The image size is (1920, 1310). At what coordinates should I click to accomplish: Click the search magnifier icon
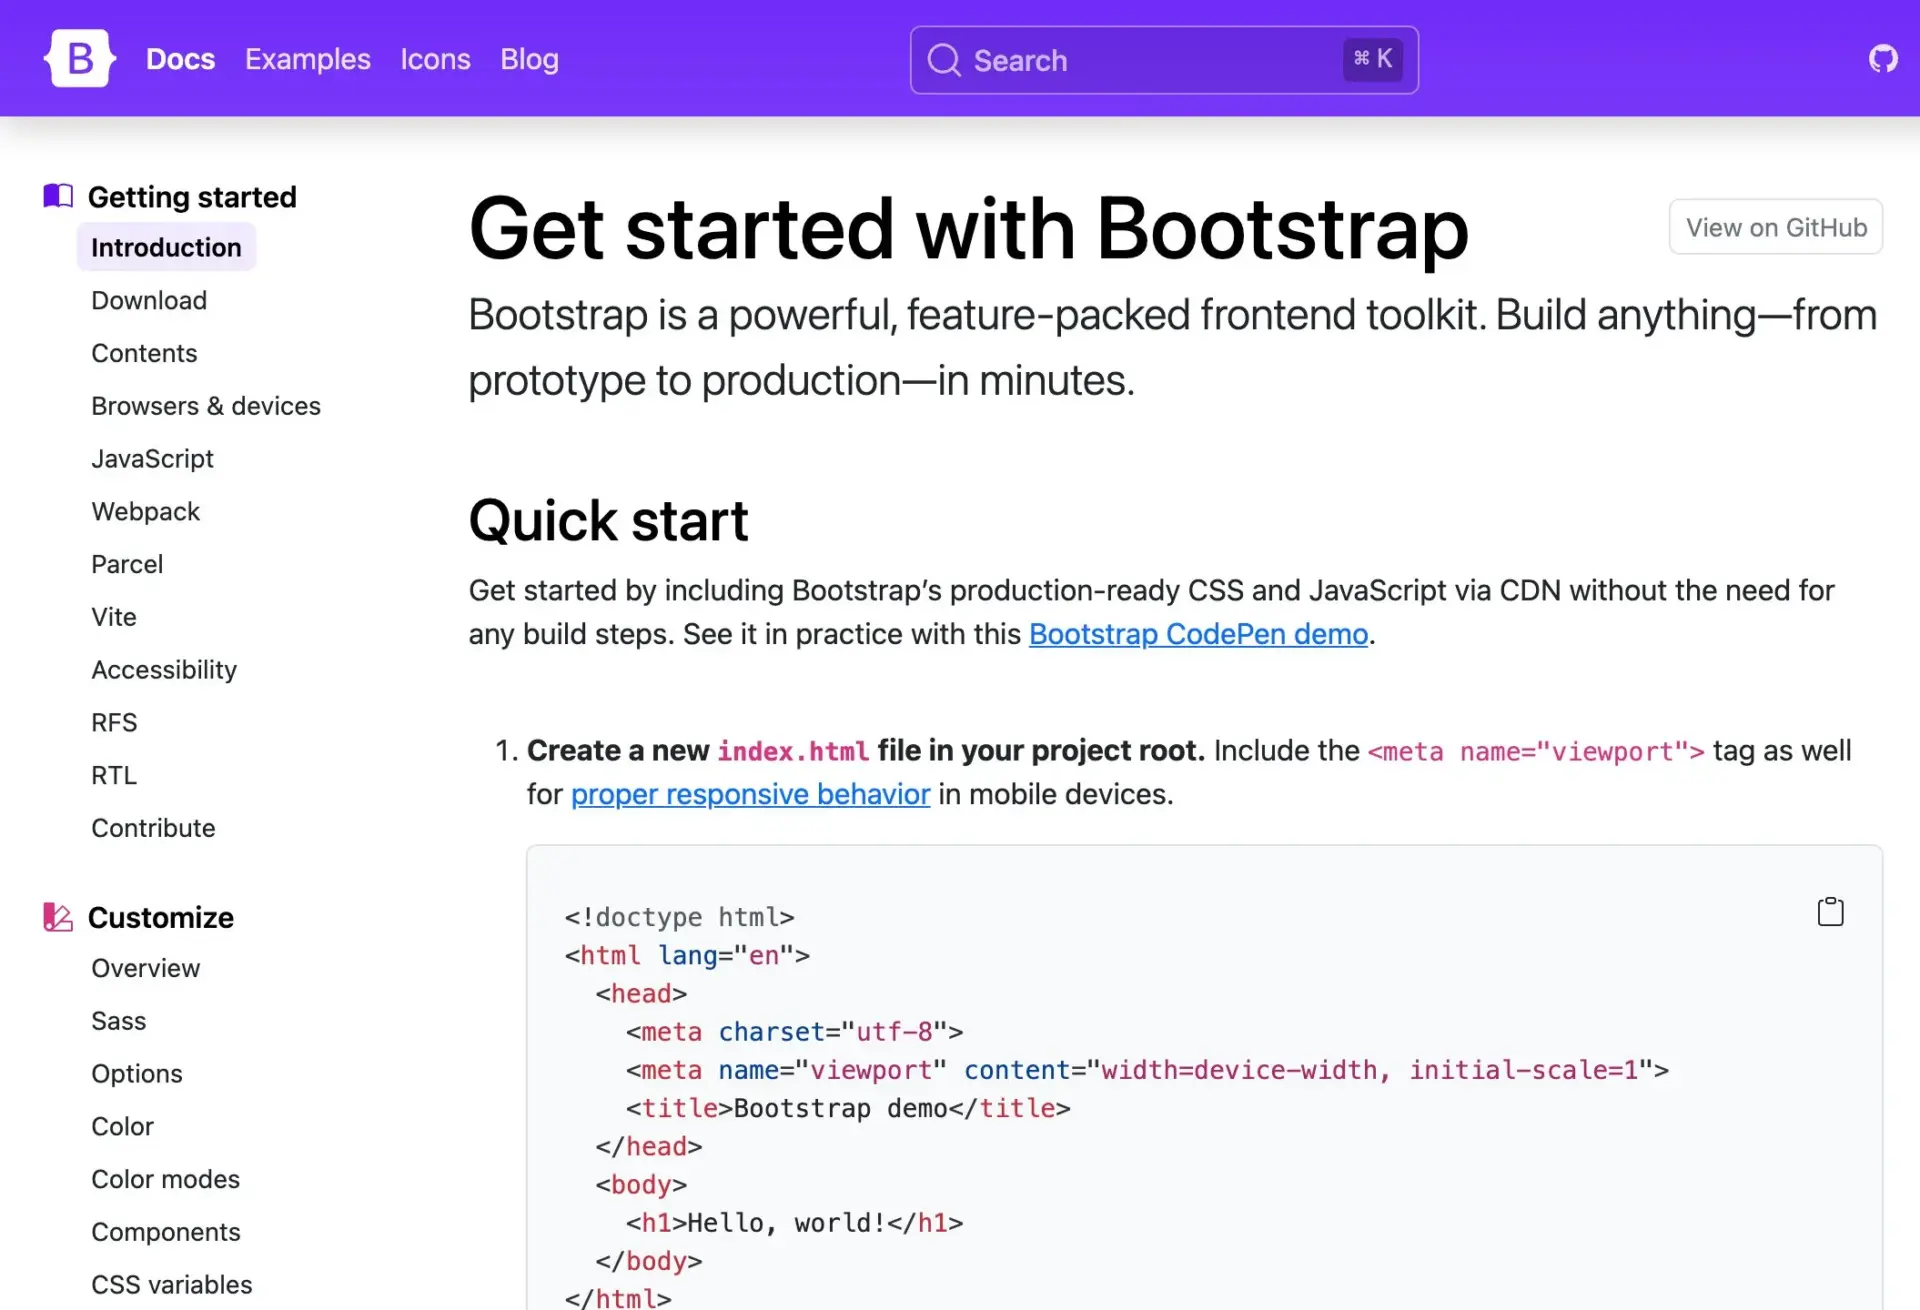click(944, 60)
